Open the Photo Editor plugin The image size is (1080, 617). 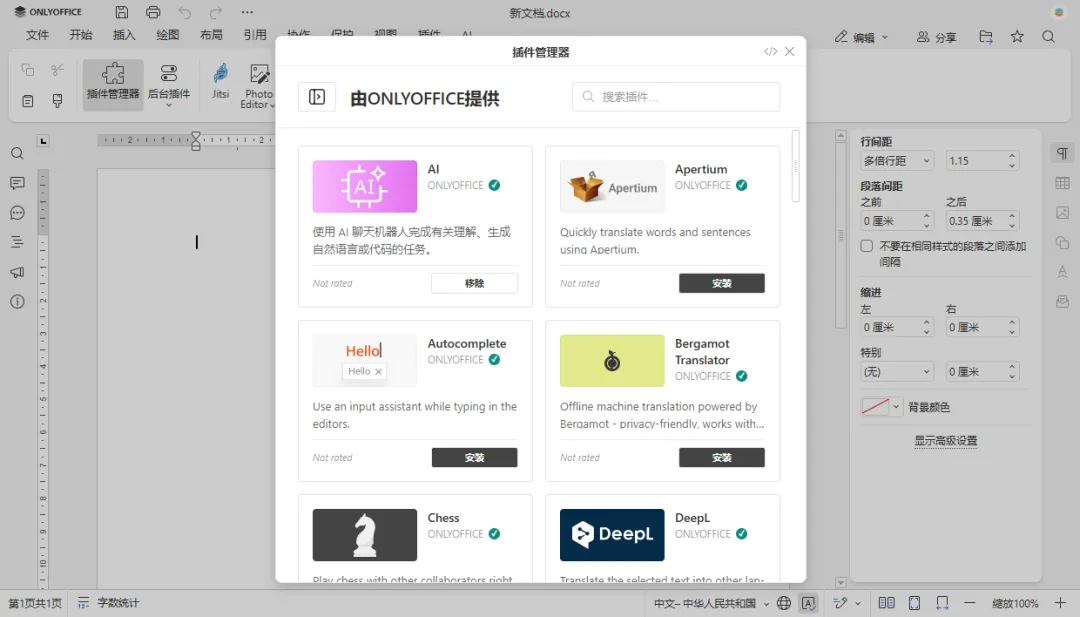[259, 85]
